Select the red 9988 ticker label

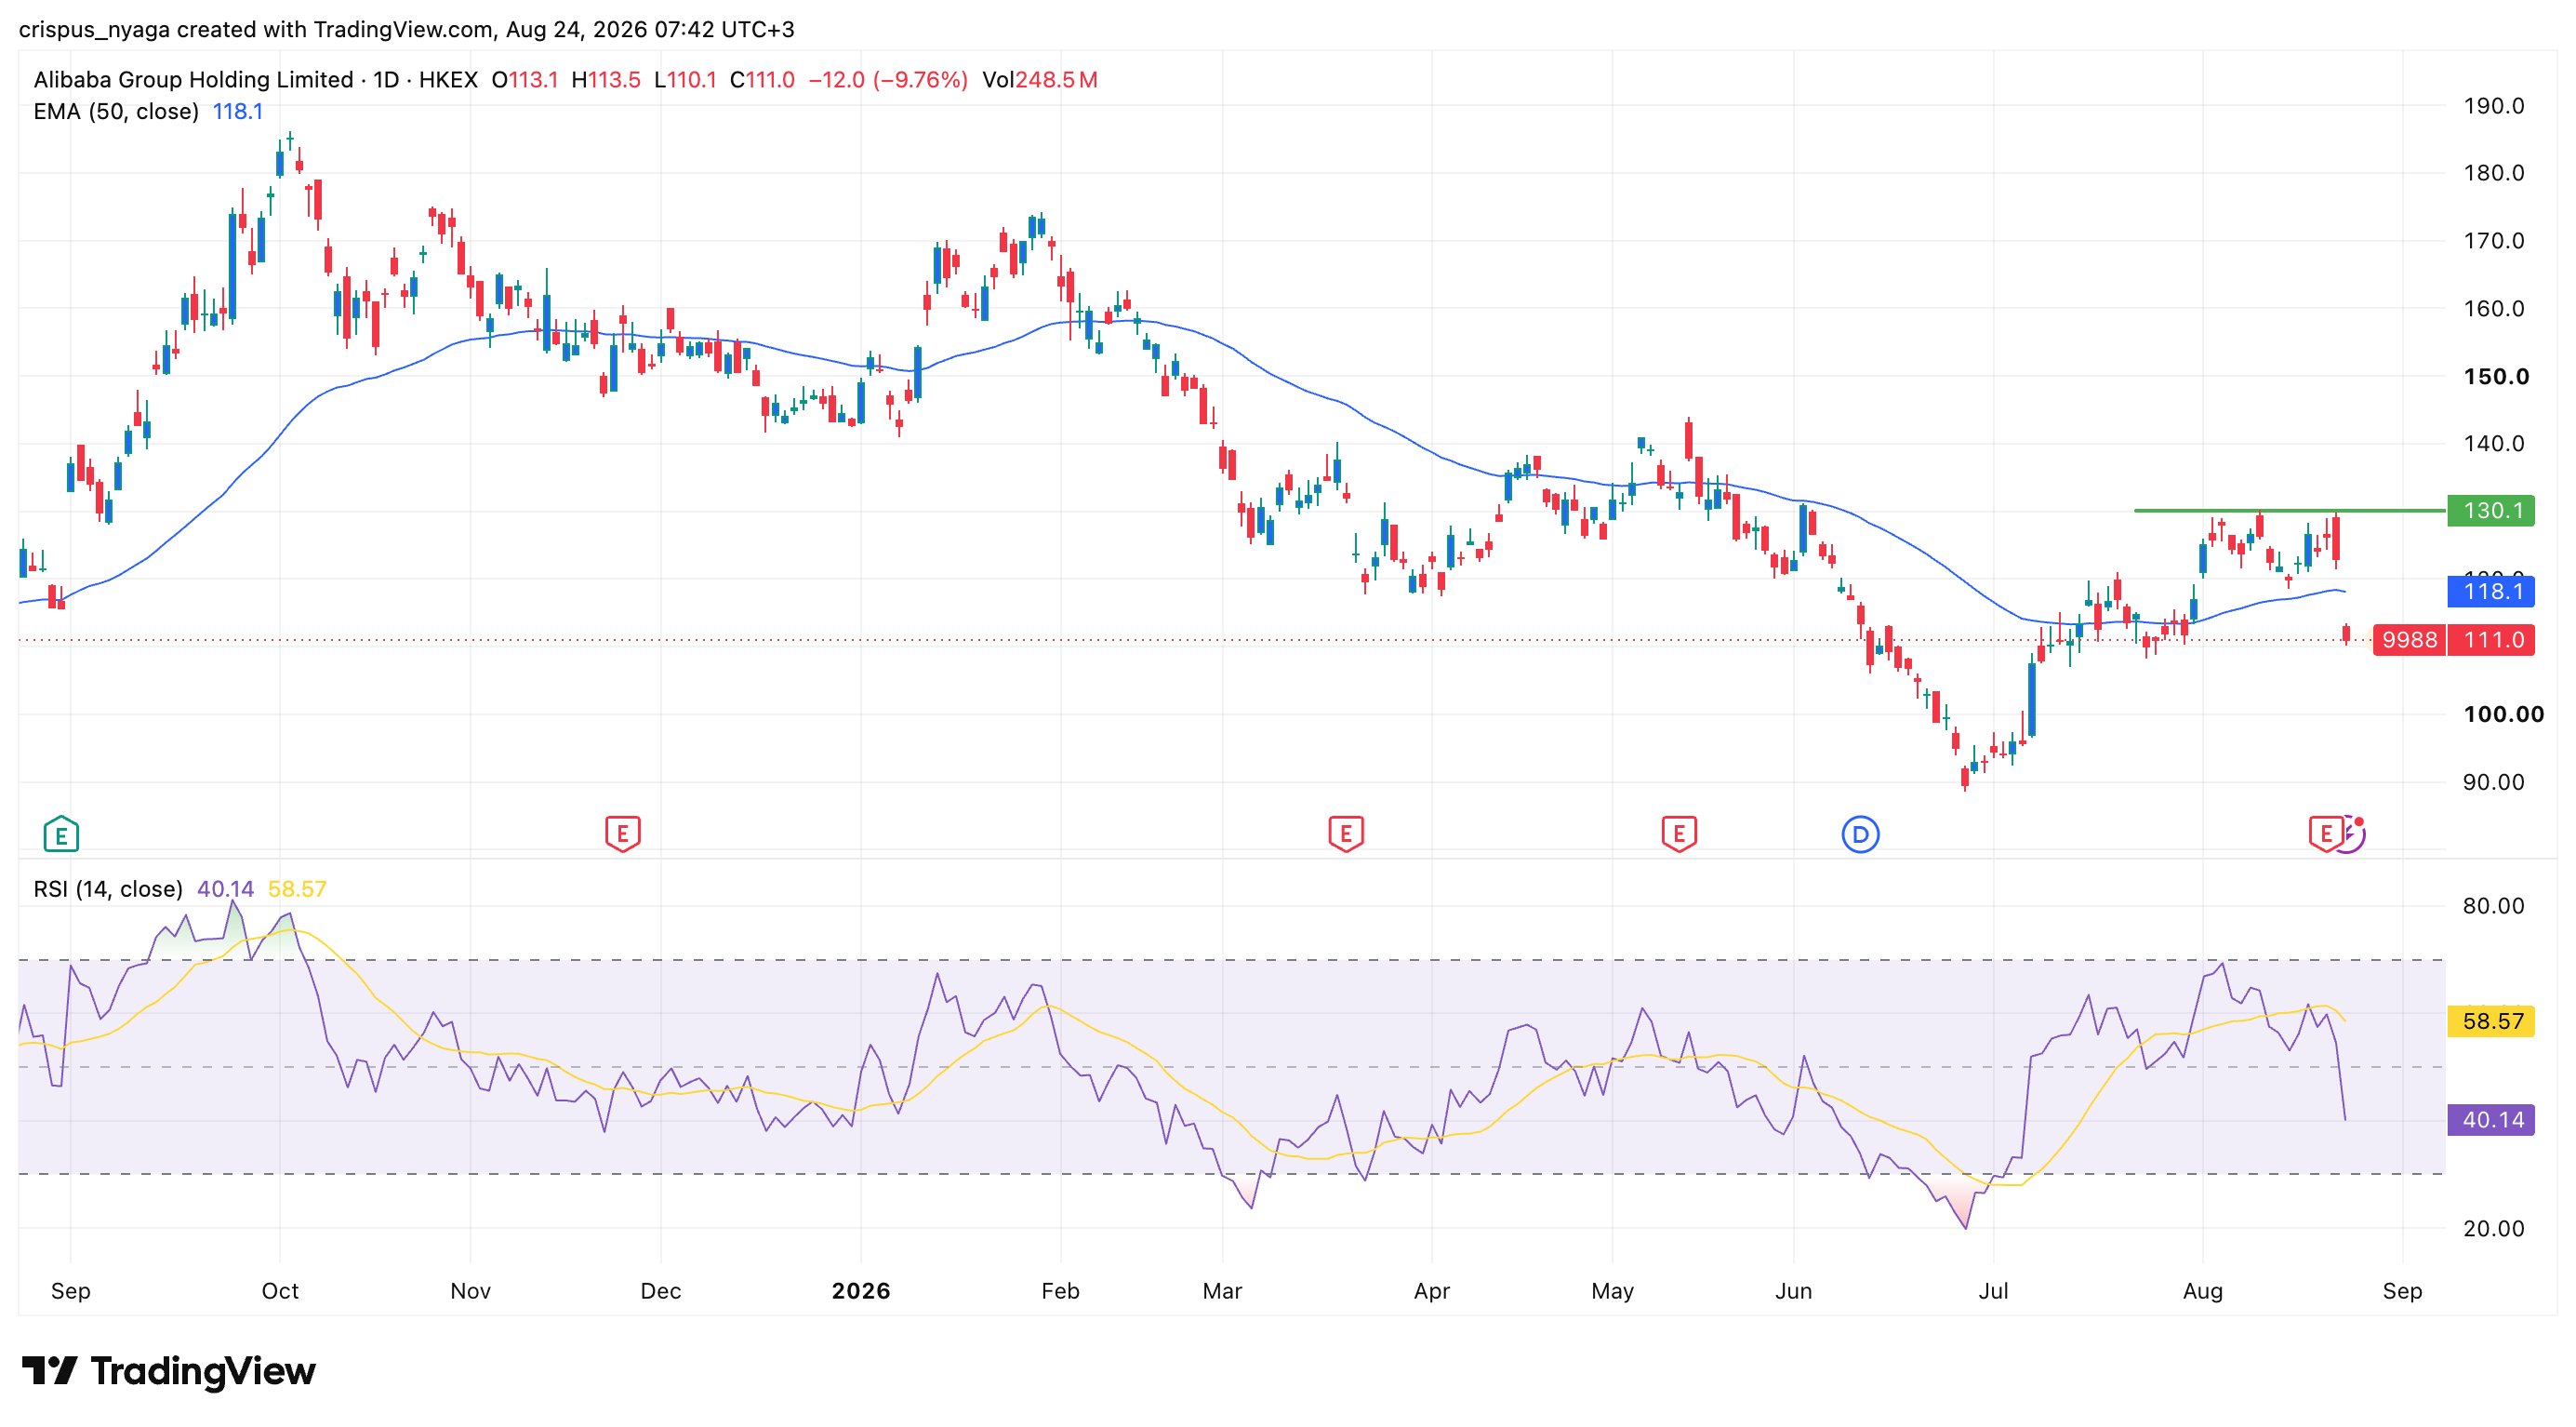pos(2409,640)
